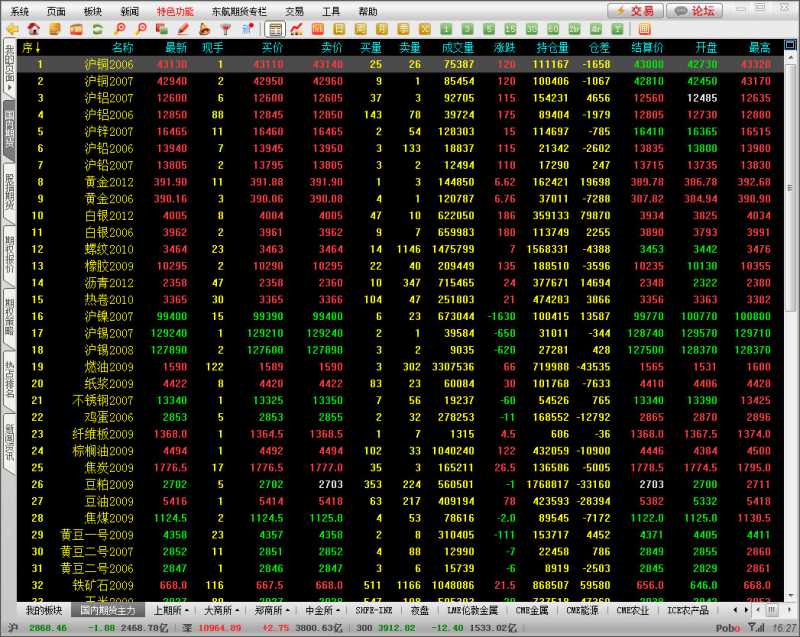Select the 黄金2012 row
Viewport: 800px width, 637px height.
109,182
